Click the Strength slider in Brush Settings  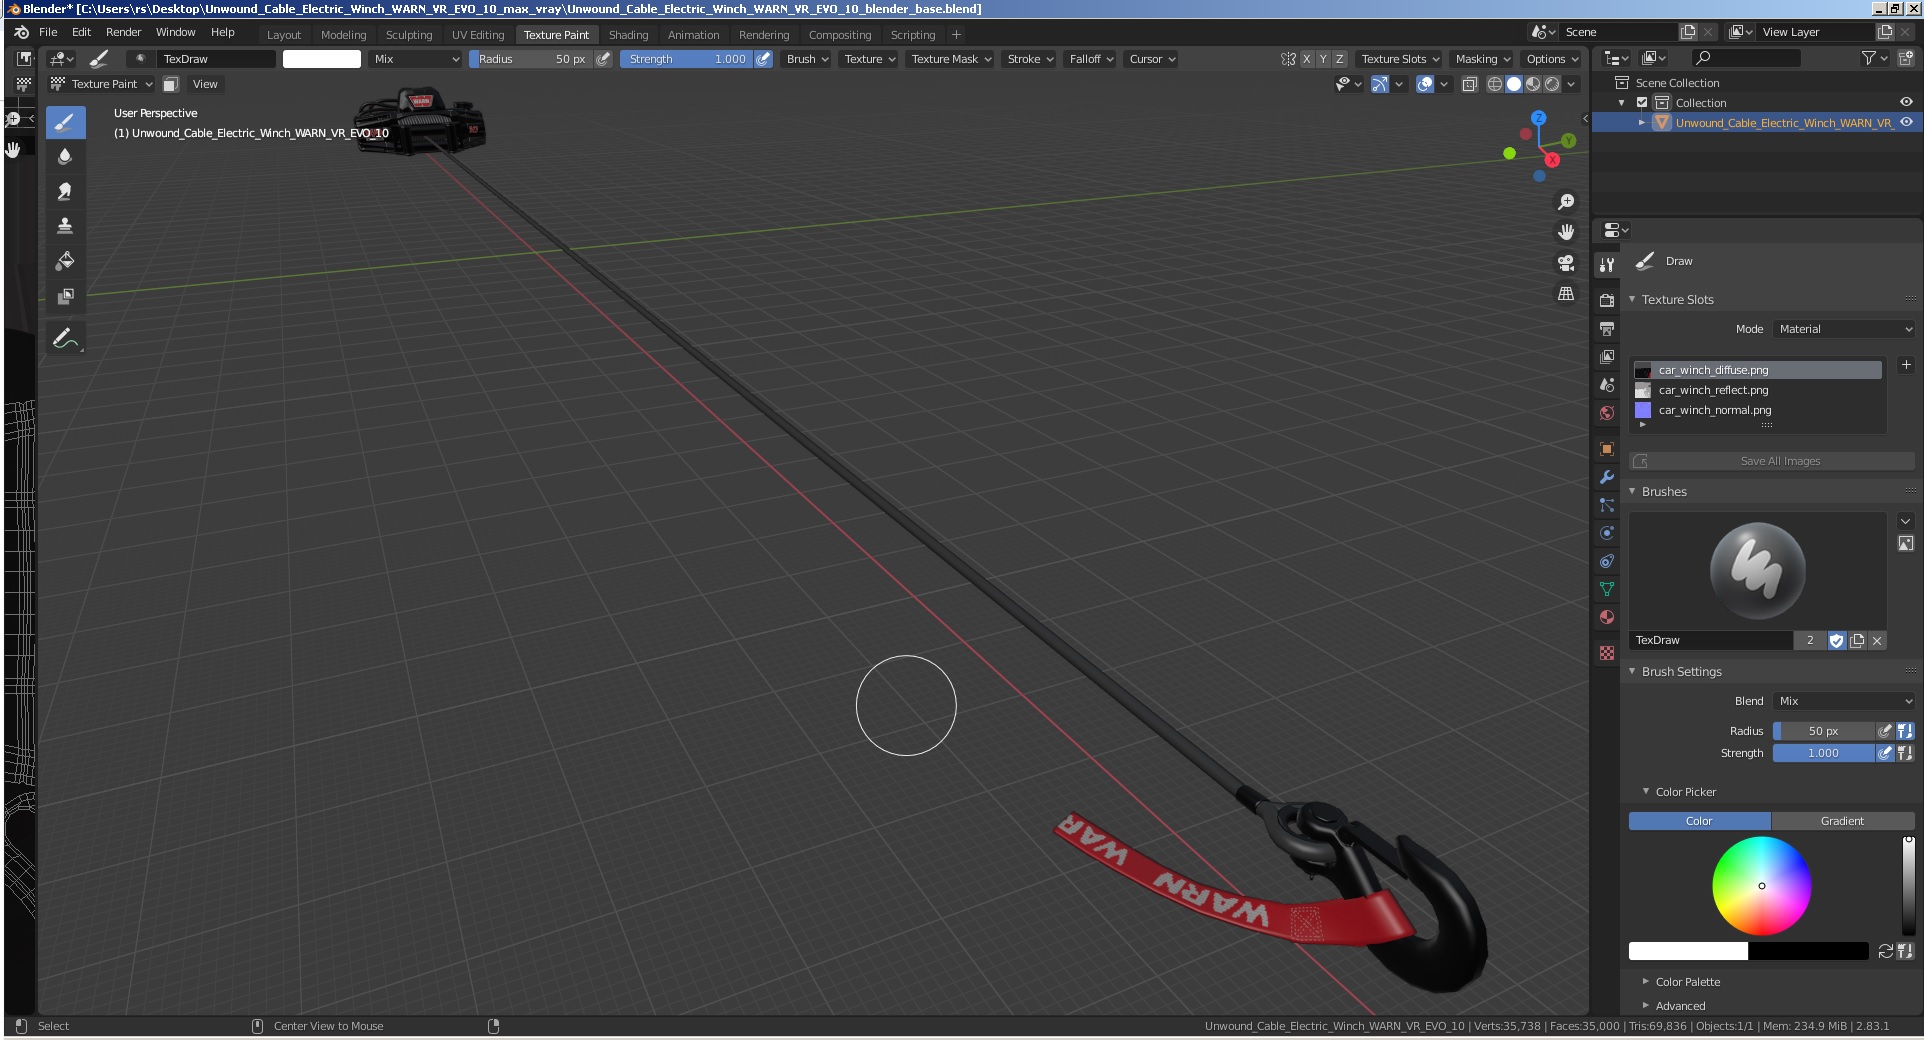tap(1823, 753)
